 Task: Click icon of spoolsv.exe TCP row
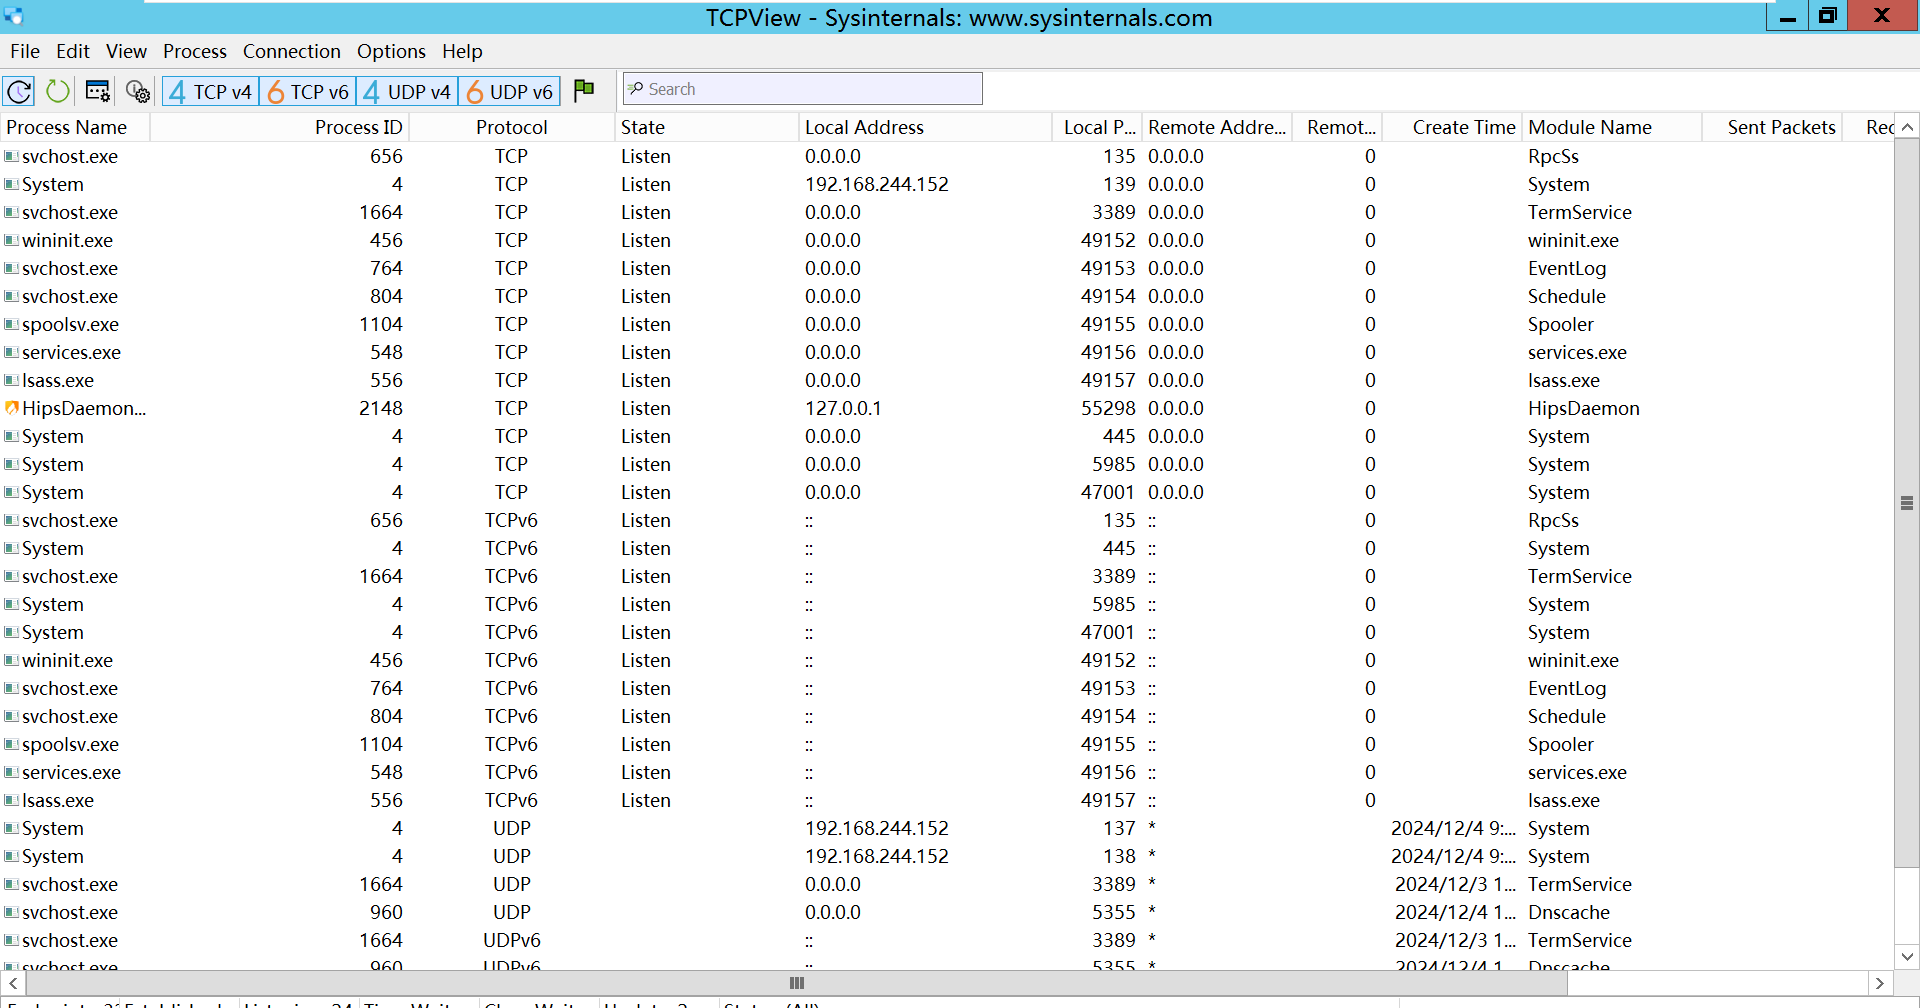point(12,324)
